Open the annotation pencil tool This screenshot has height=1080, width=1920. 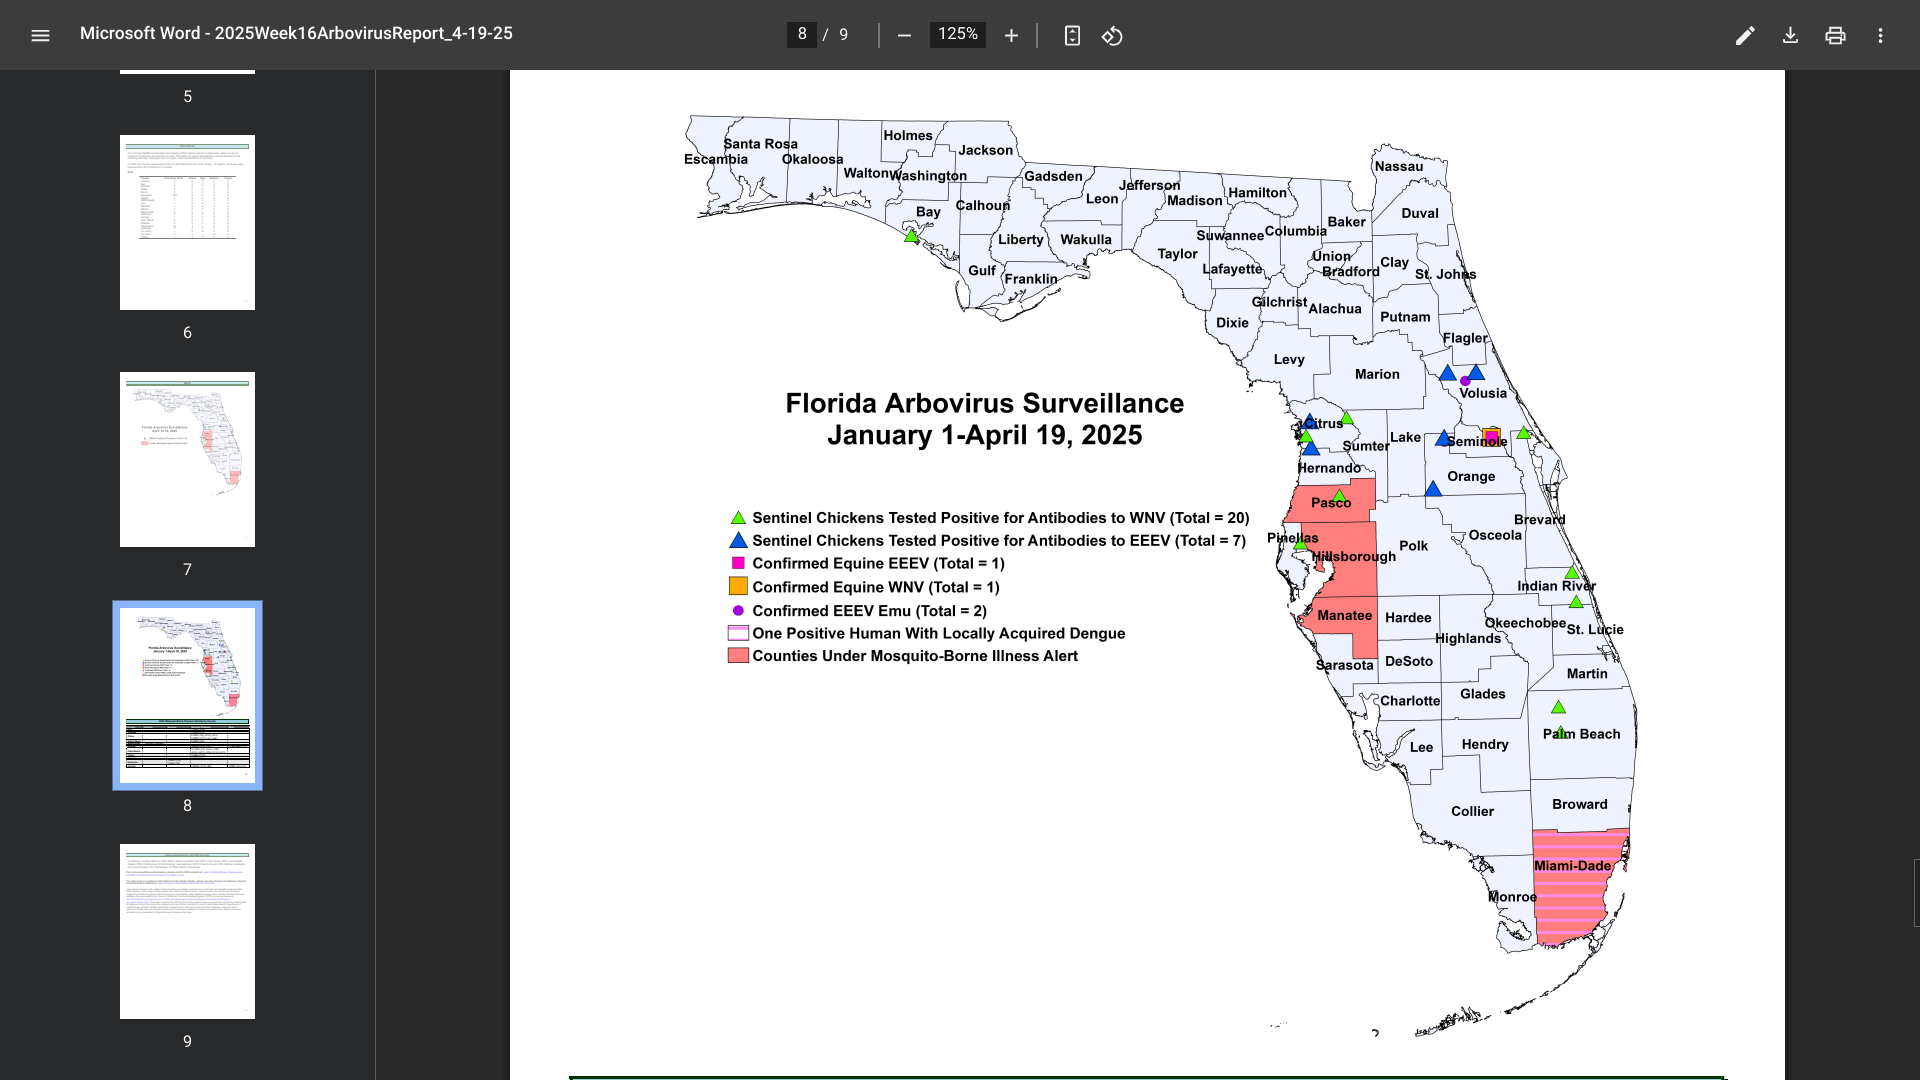tap(1745, 36)
